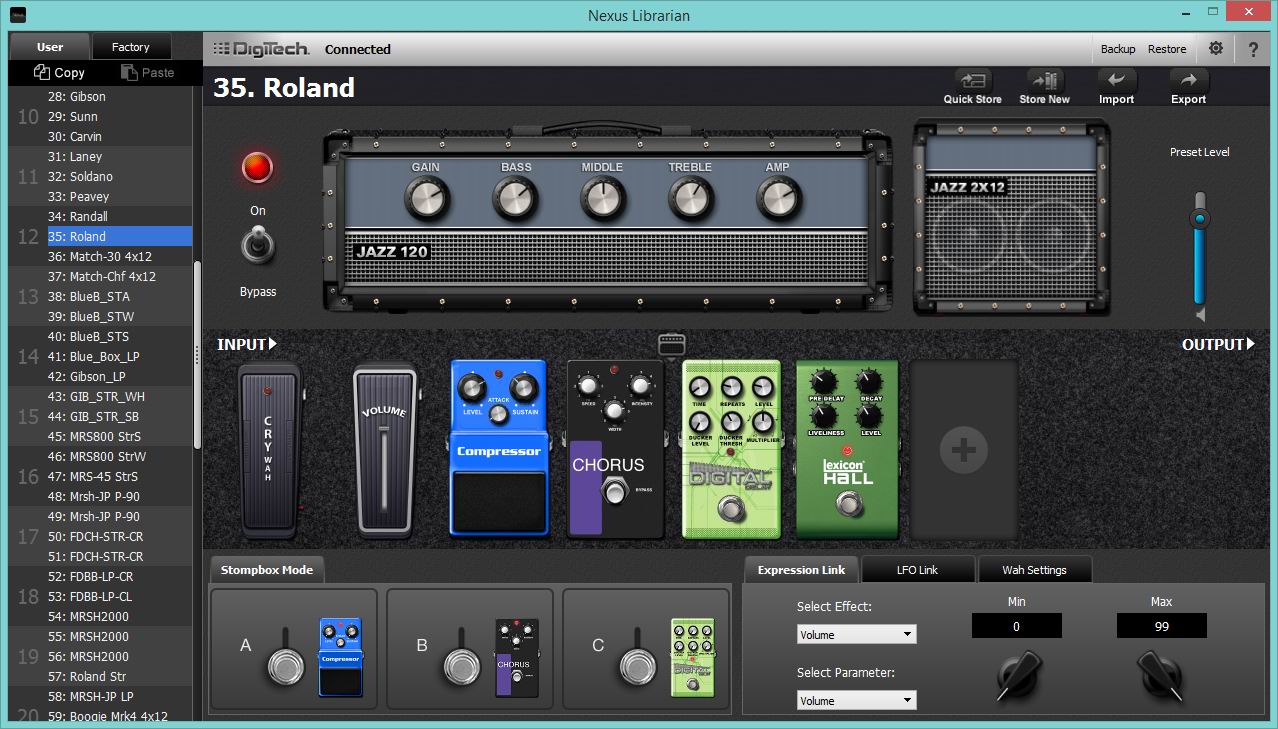The height and width of the screenshot is (729, 1278).
Task: Select preset "36: Match-30 4x12"
Action: click(119, 256)
